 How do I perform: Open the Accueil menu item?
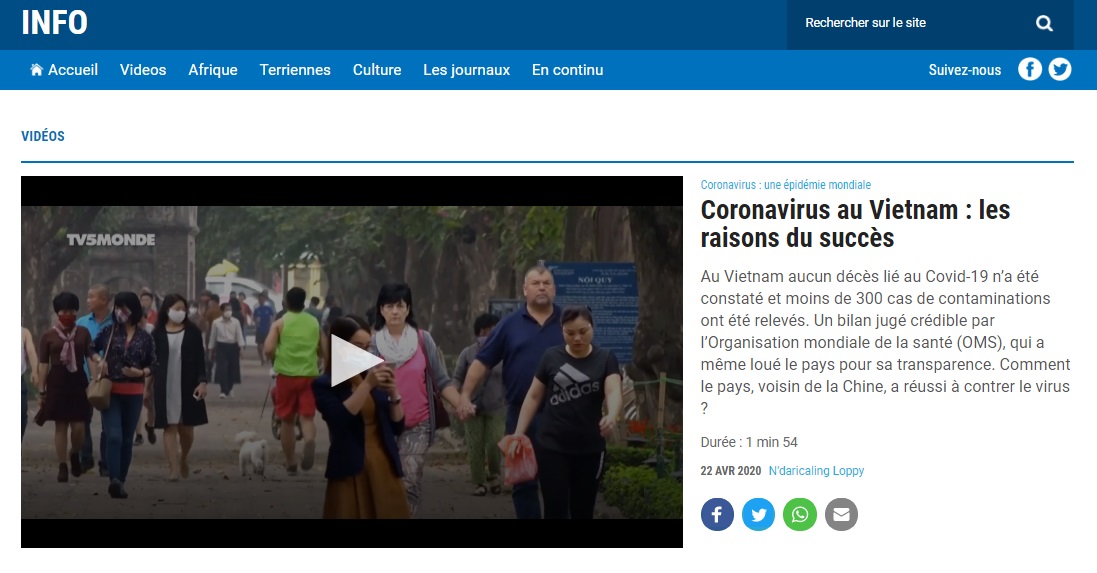[x=73, y=70]
